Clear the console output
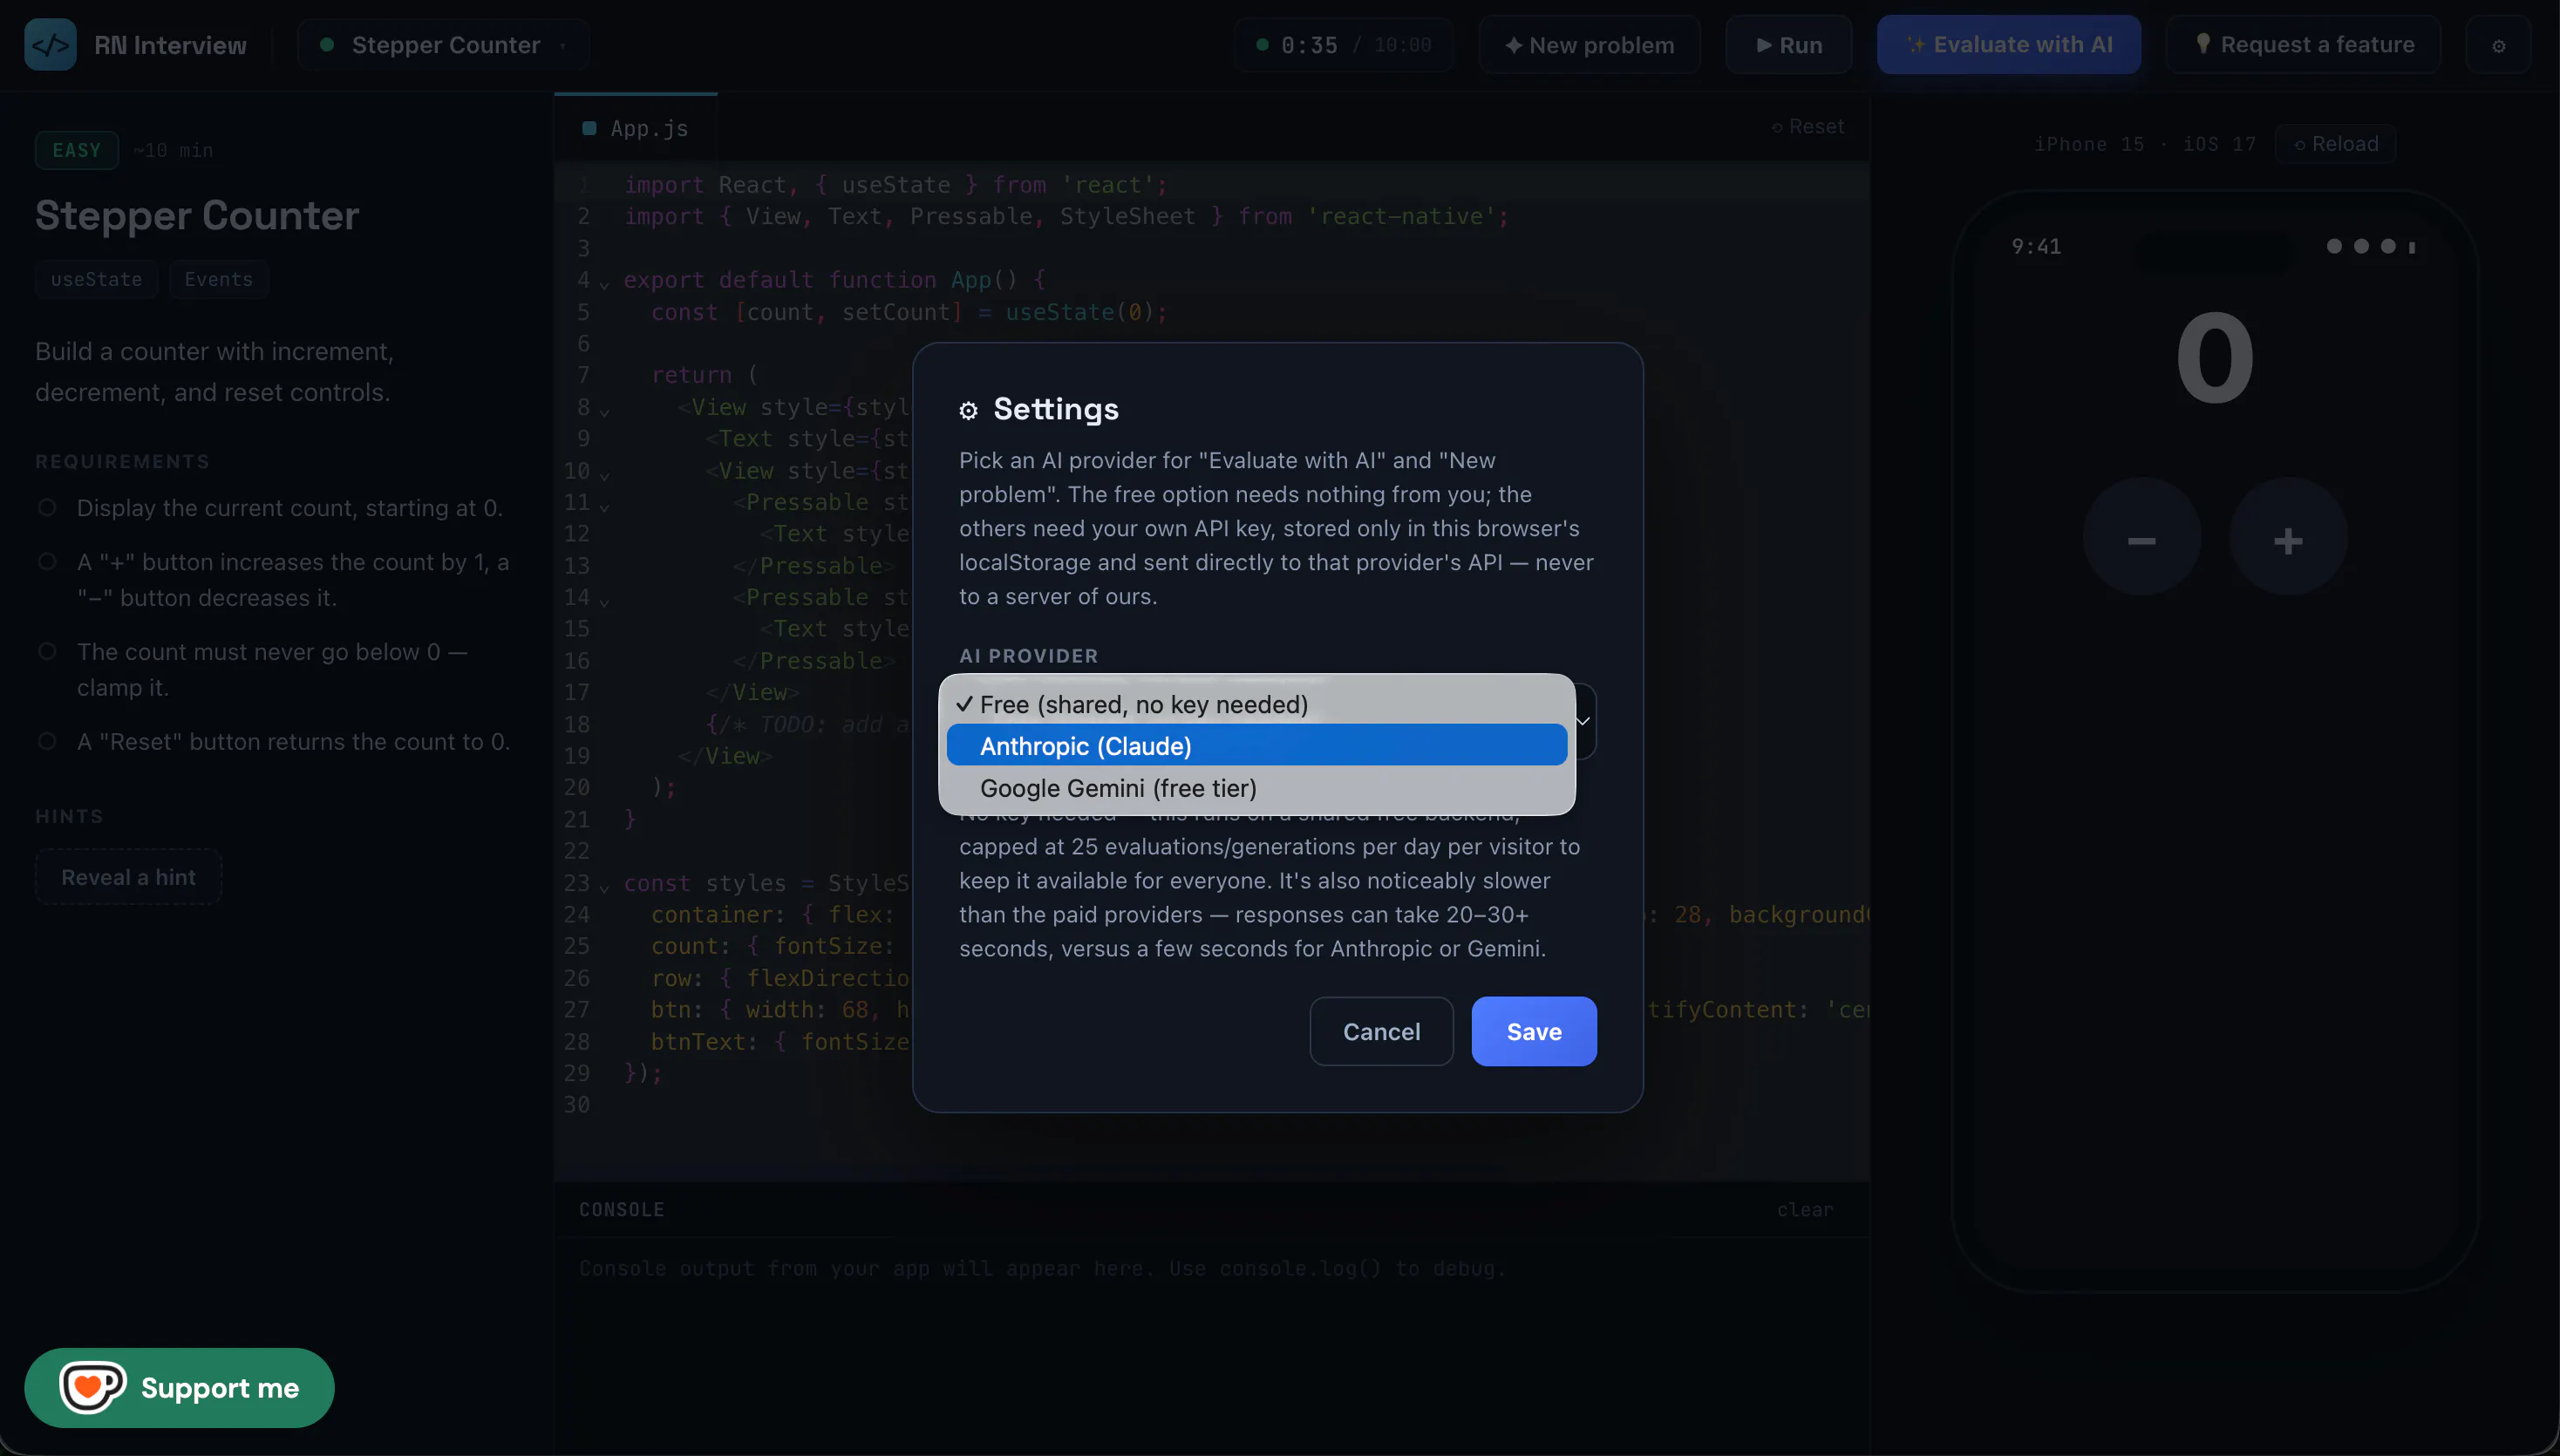 click(1805, 1209)
